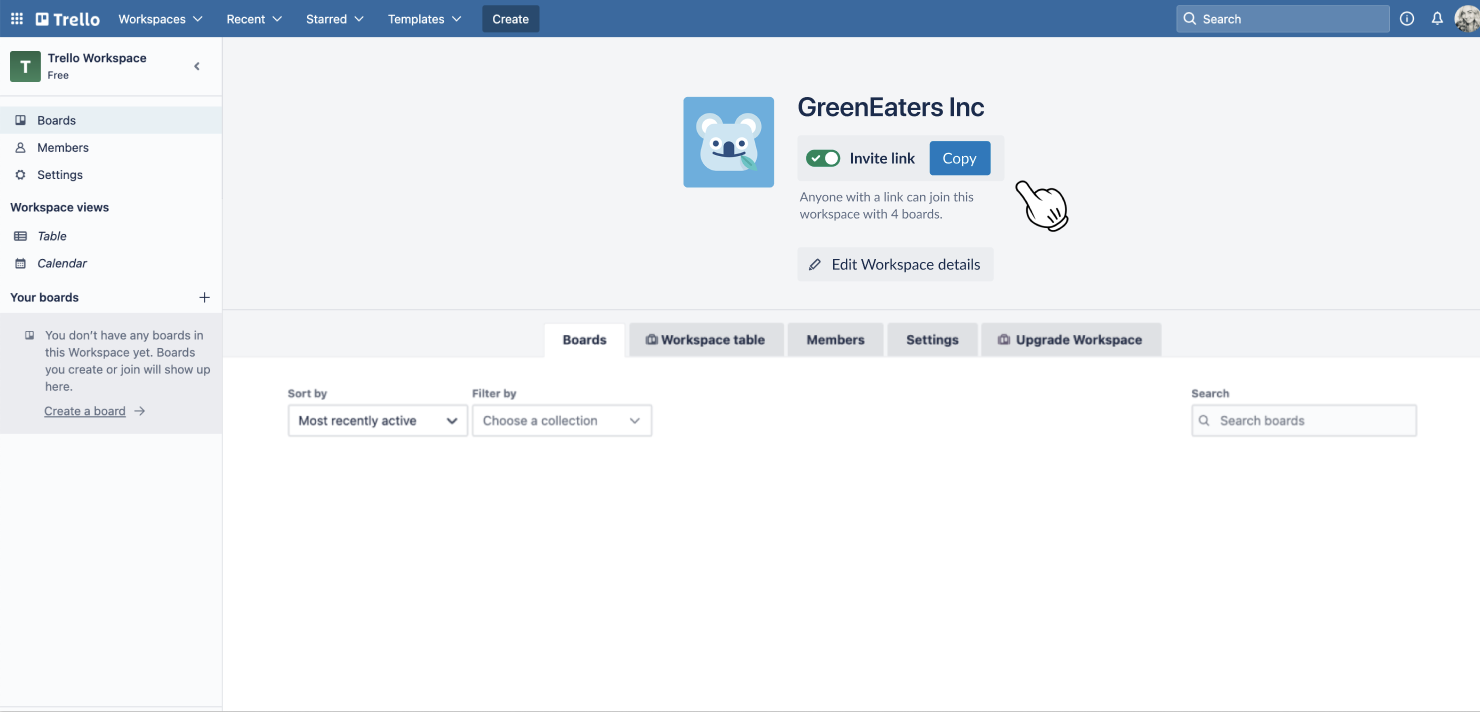1480x712 pixels.
Task: Open the Choose a collection filter
Action: pyautogui.click(x=561, y=421)
